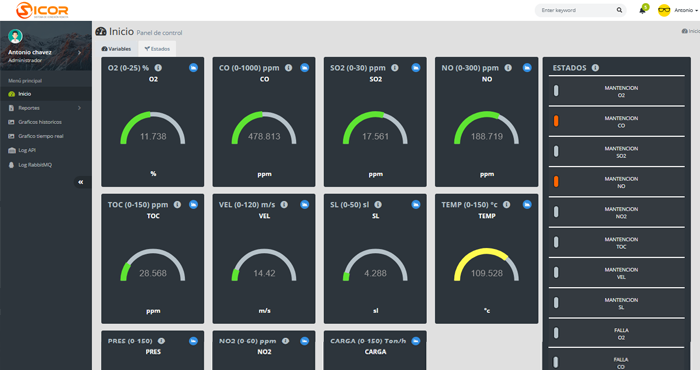Click the blue icon on the CO card

click(x=304, y=68)
